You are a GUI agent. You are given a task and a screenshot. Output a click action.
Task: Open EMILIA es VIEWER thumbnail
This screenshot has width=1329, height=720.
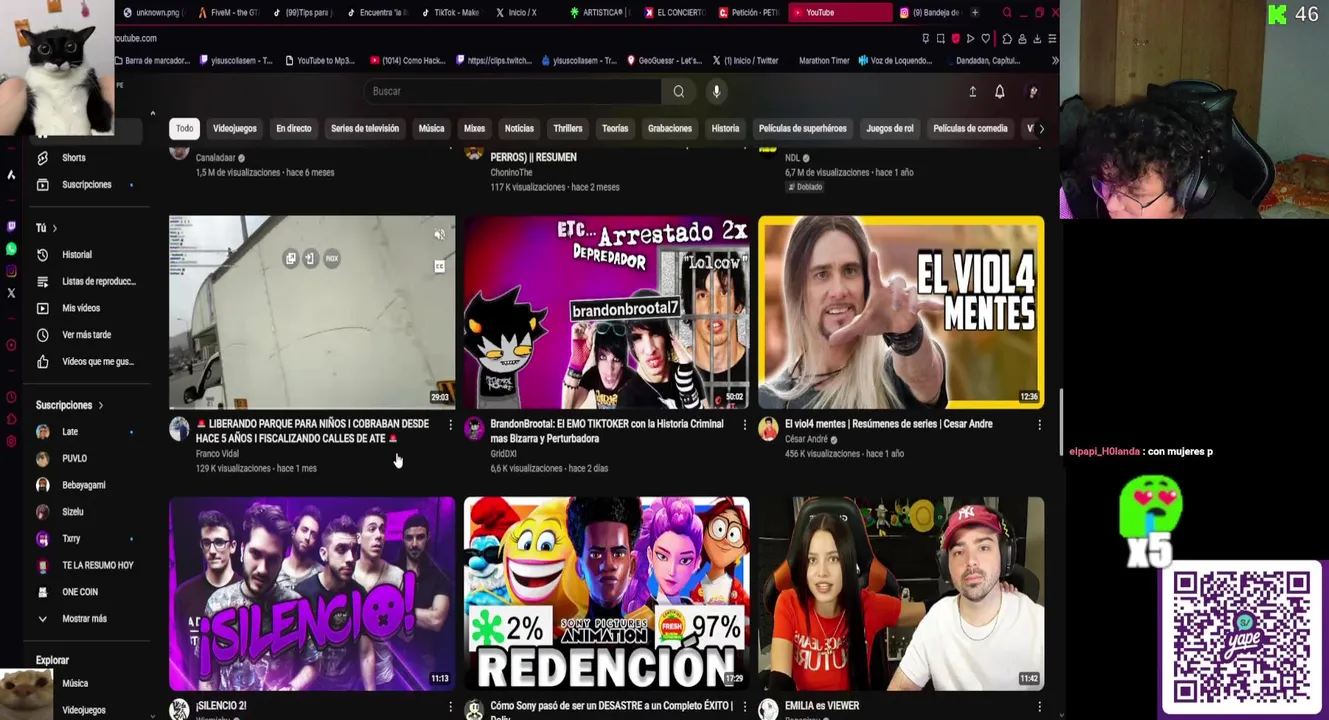pyautogui.click(x=901, y=594)
